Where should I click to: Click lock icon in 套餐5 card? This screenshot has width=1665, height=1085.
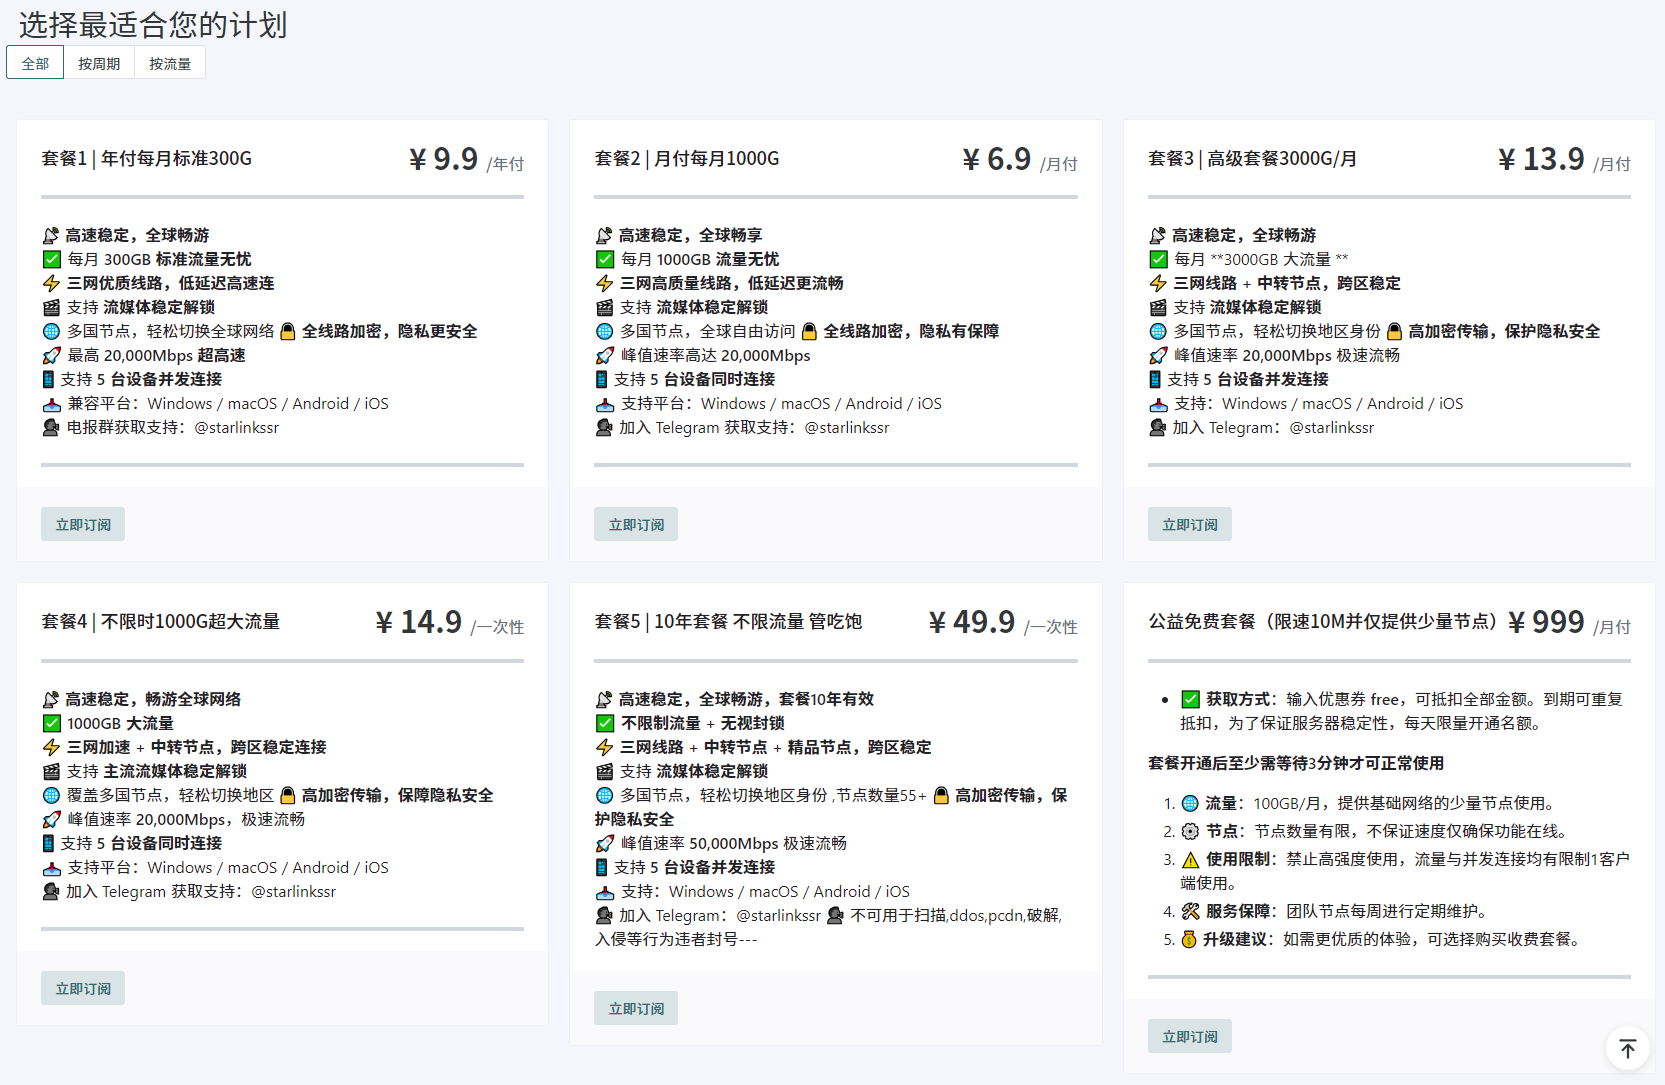940,796
